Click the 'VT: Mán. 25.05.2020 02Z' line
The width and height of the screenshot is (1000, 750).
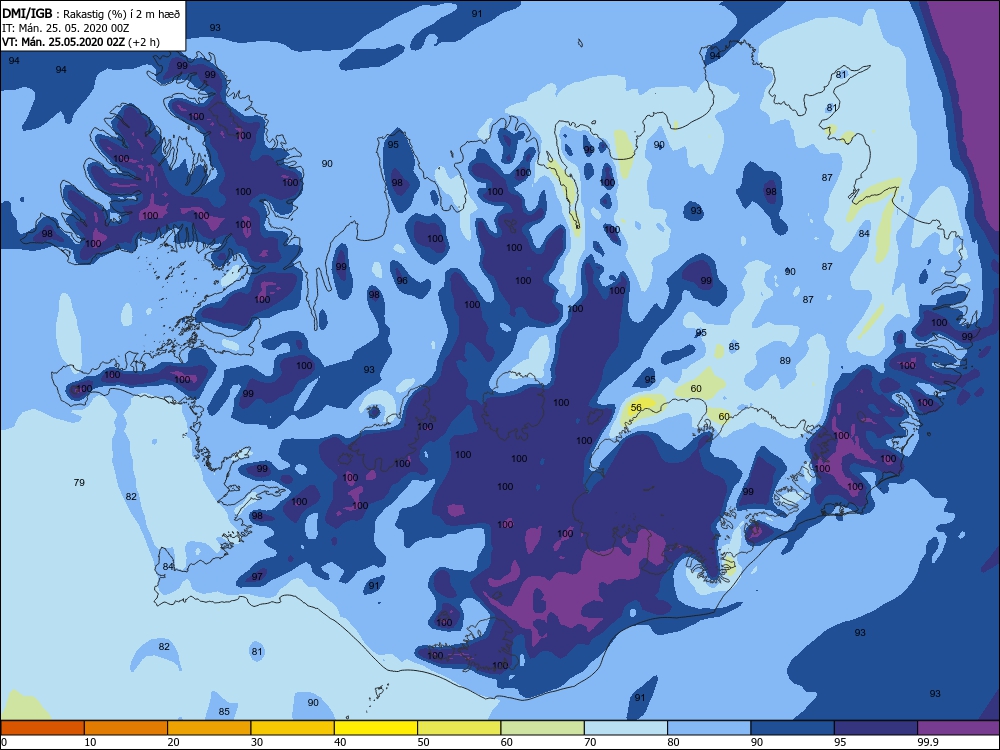pos(81,42)
